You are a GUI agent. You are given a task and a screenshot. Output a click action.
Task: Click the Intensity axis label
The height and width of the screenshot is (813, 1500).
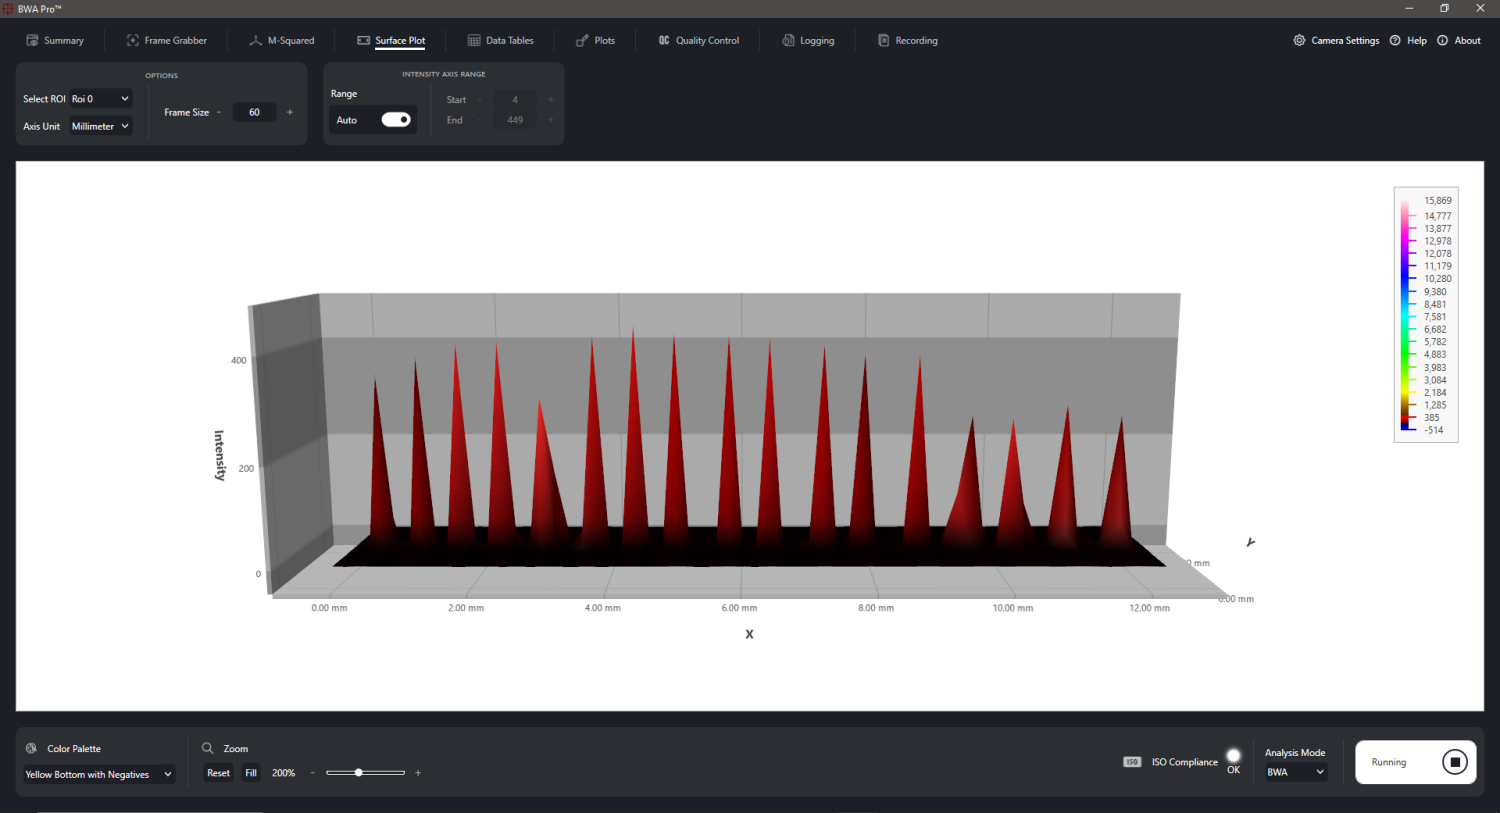pyautogui.click(x=220, y=456)
